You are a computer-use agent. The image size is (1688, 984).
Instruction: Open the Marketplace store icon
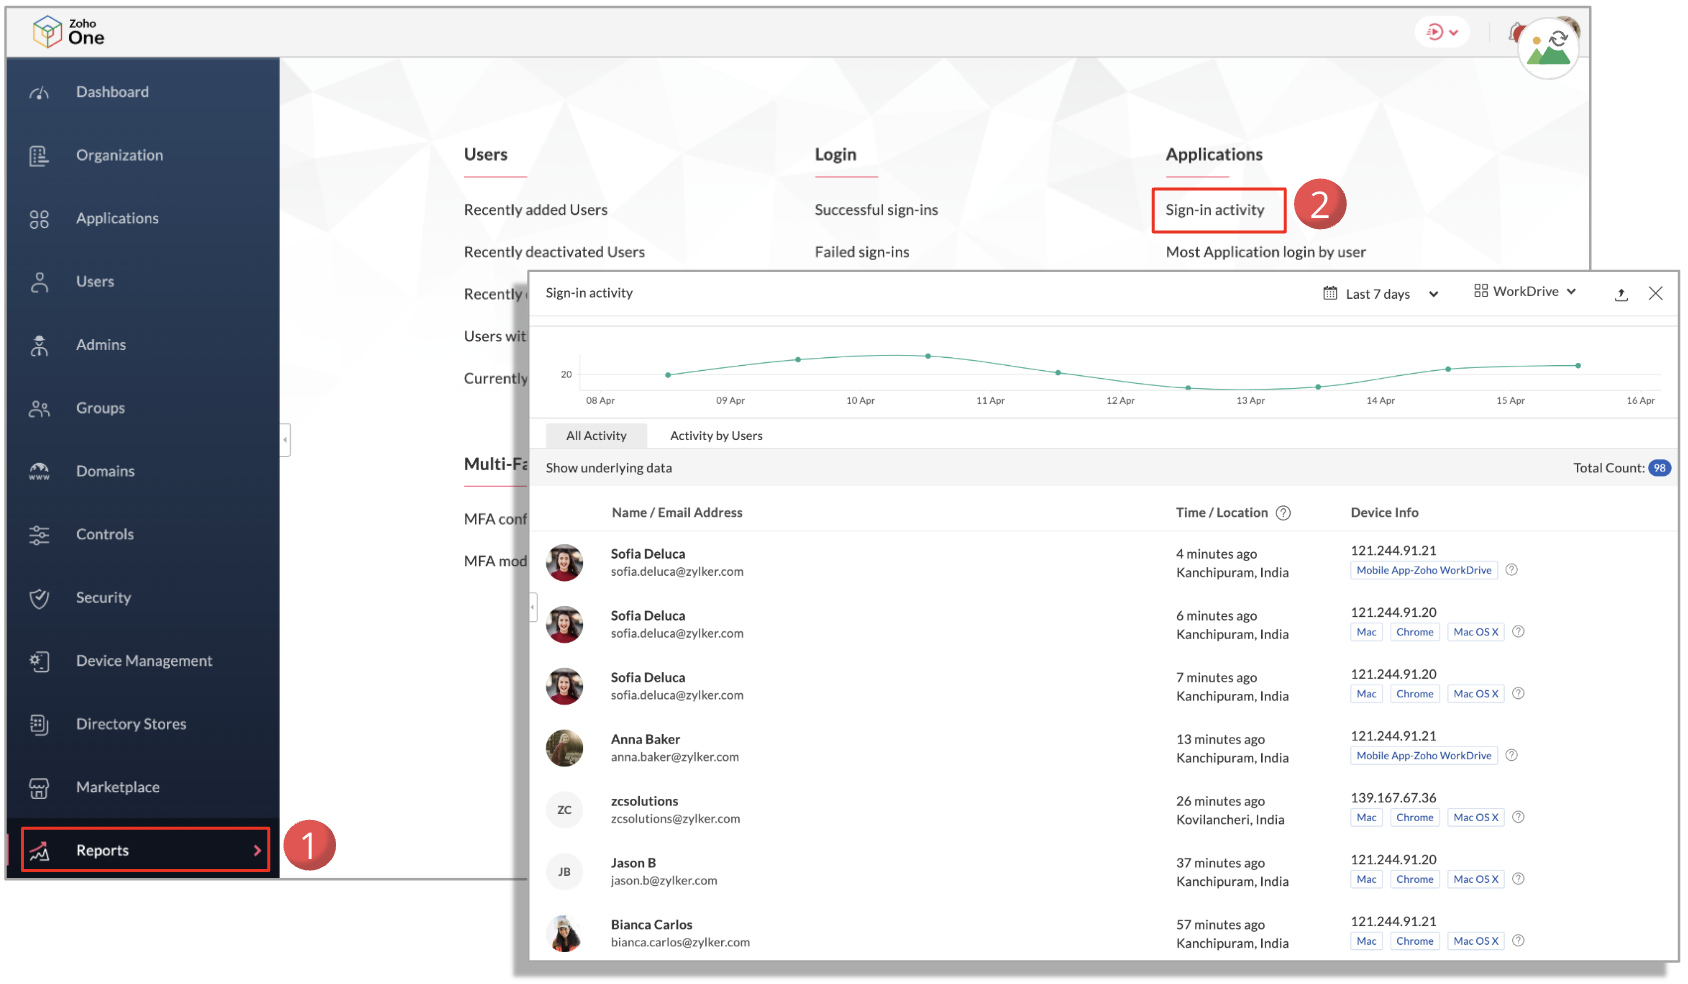tap(39, 788)
